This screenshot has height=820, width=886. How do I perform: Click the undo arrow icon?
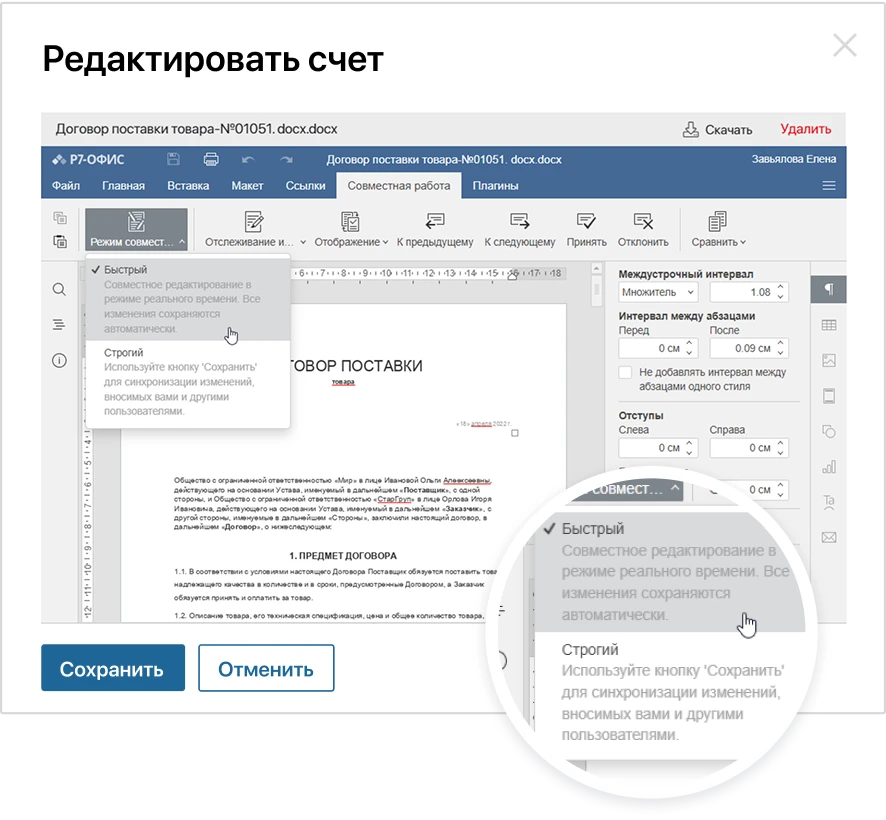(249, 160)
